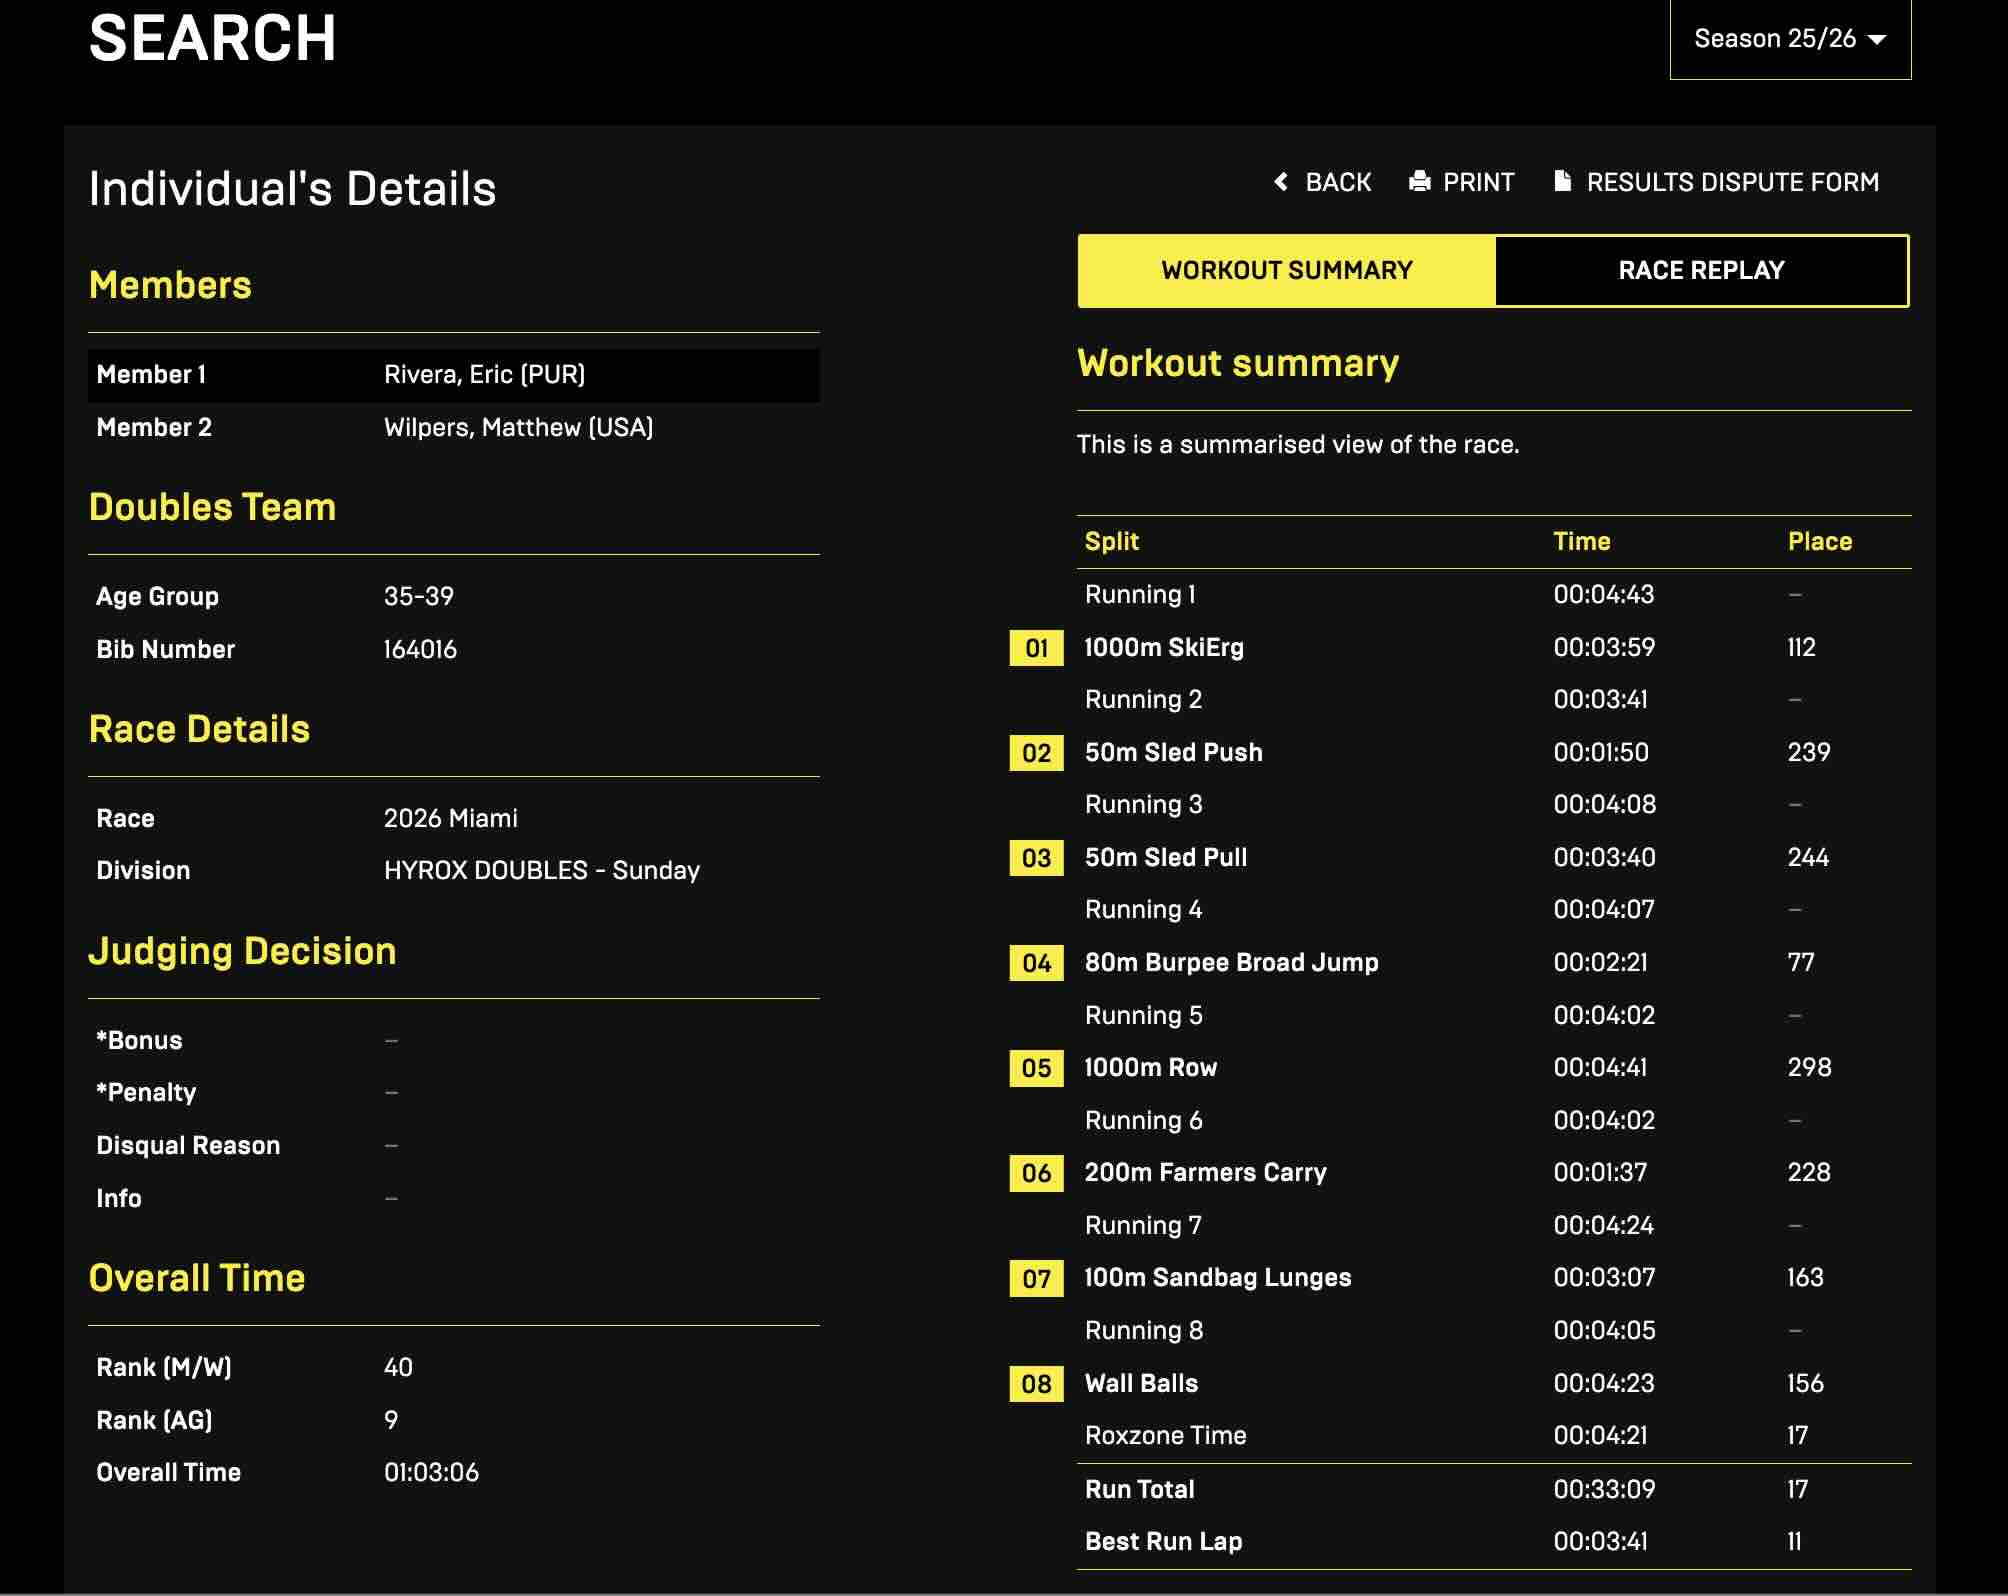Click the back chevron arrow icon
The width and height of the screenshot is (2008, 1596).
tap(1281, 181)
